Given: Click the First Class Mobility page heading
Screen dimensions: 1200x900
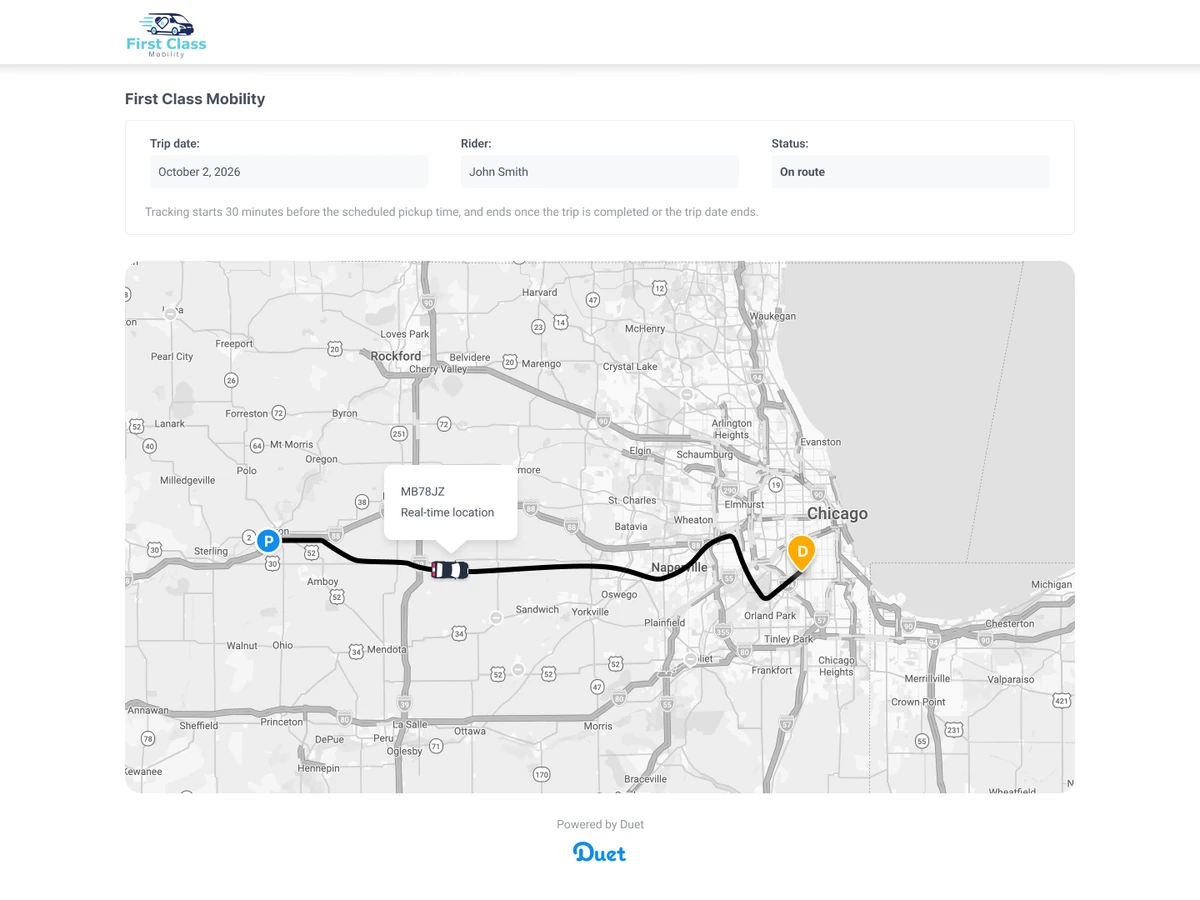Looking at the screenshot, I should [195, 99].
